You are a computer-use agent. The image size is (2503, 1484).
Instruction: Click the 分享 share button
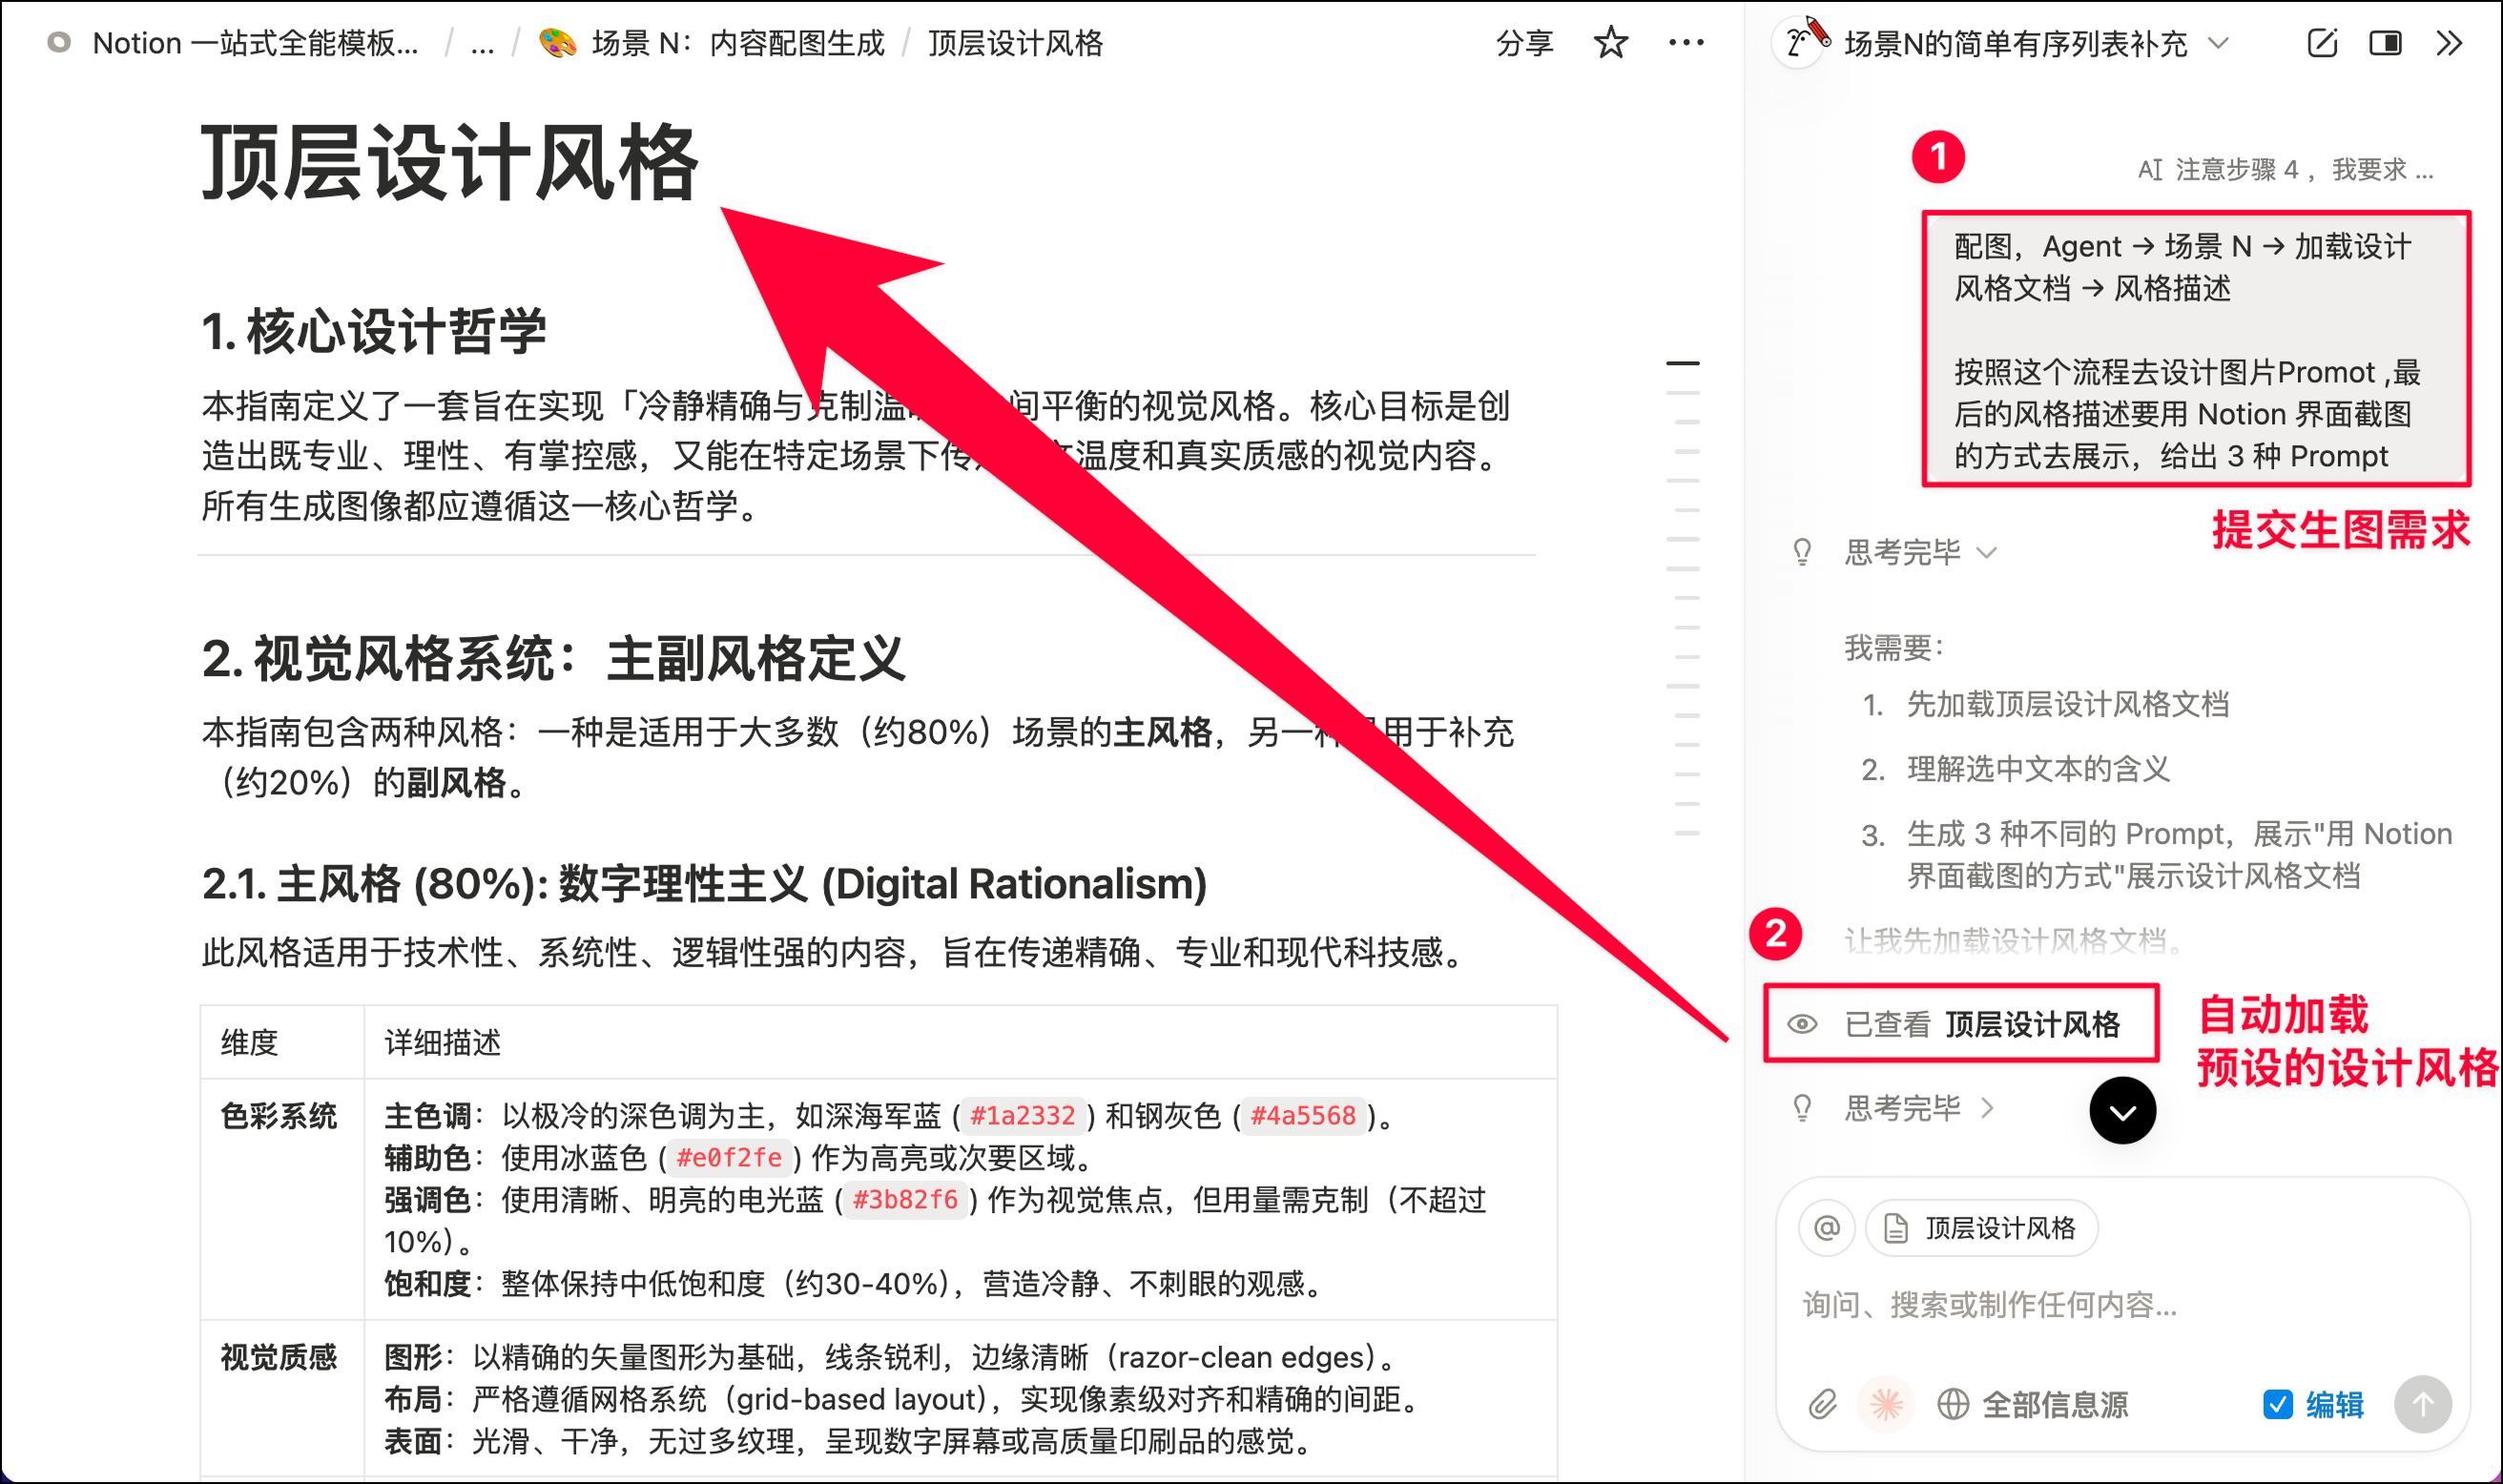tap(1524, 43)
